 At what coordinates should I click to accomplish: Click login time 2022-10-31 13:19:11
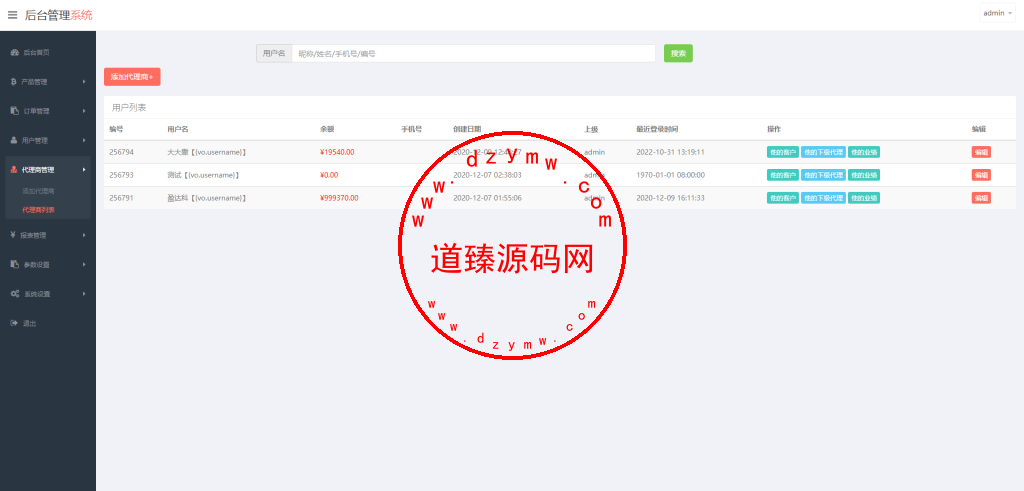670,152
